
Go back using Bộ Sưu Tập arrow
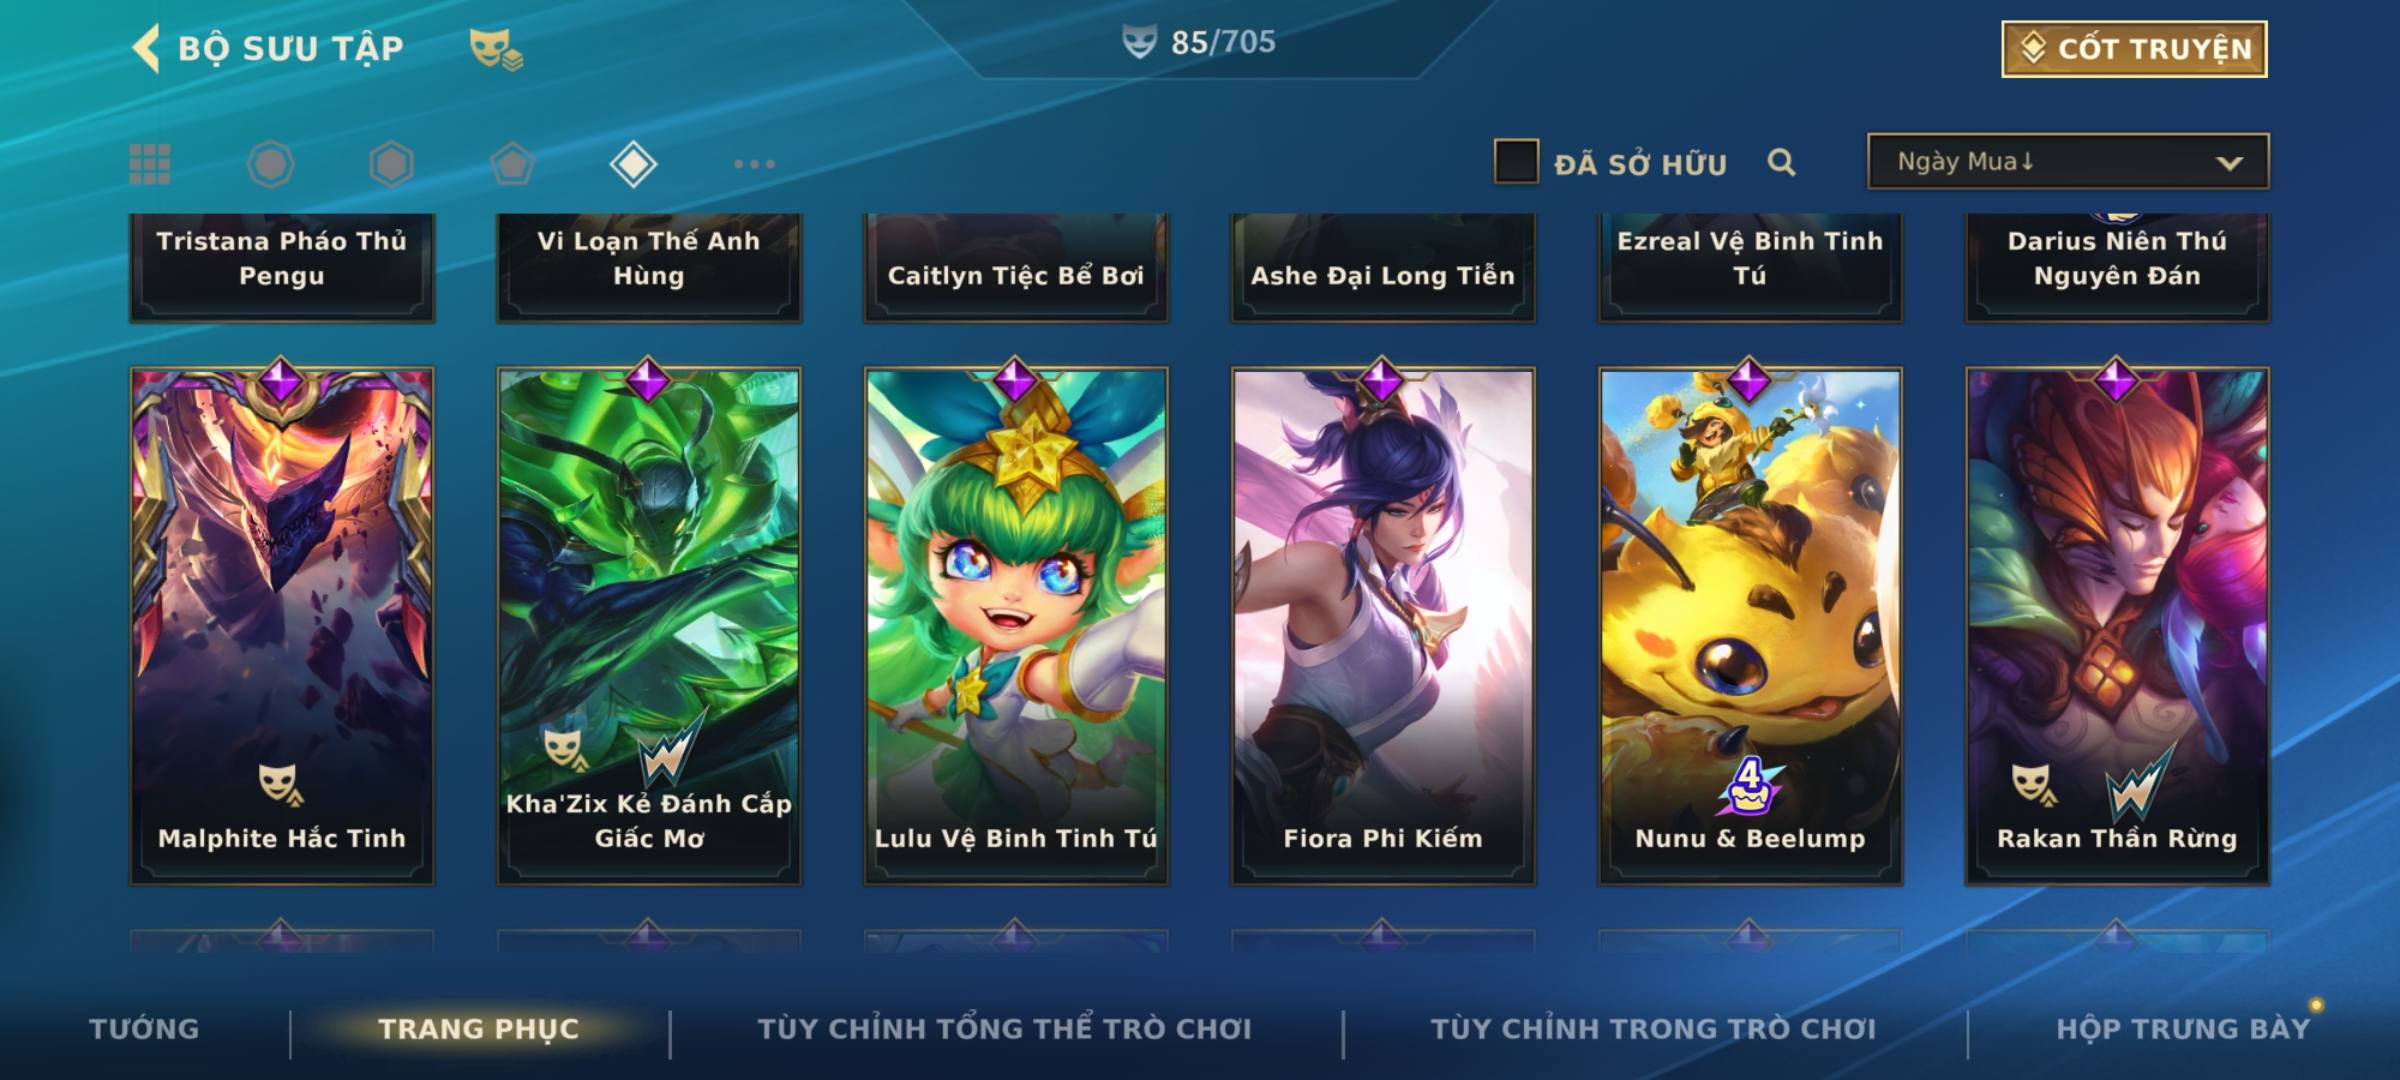[x=146, y=49]
